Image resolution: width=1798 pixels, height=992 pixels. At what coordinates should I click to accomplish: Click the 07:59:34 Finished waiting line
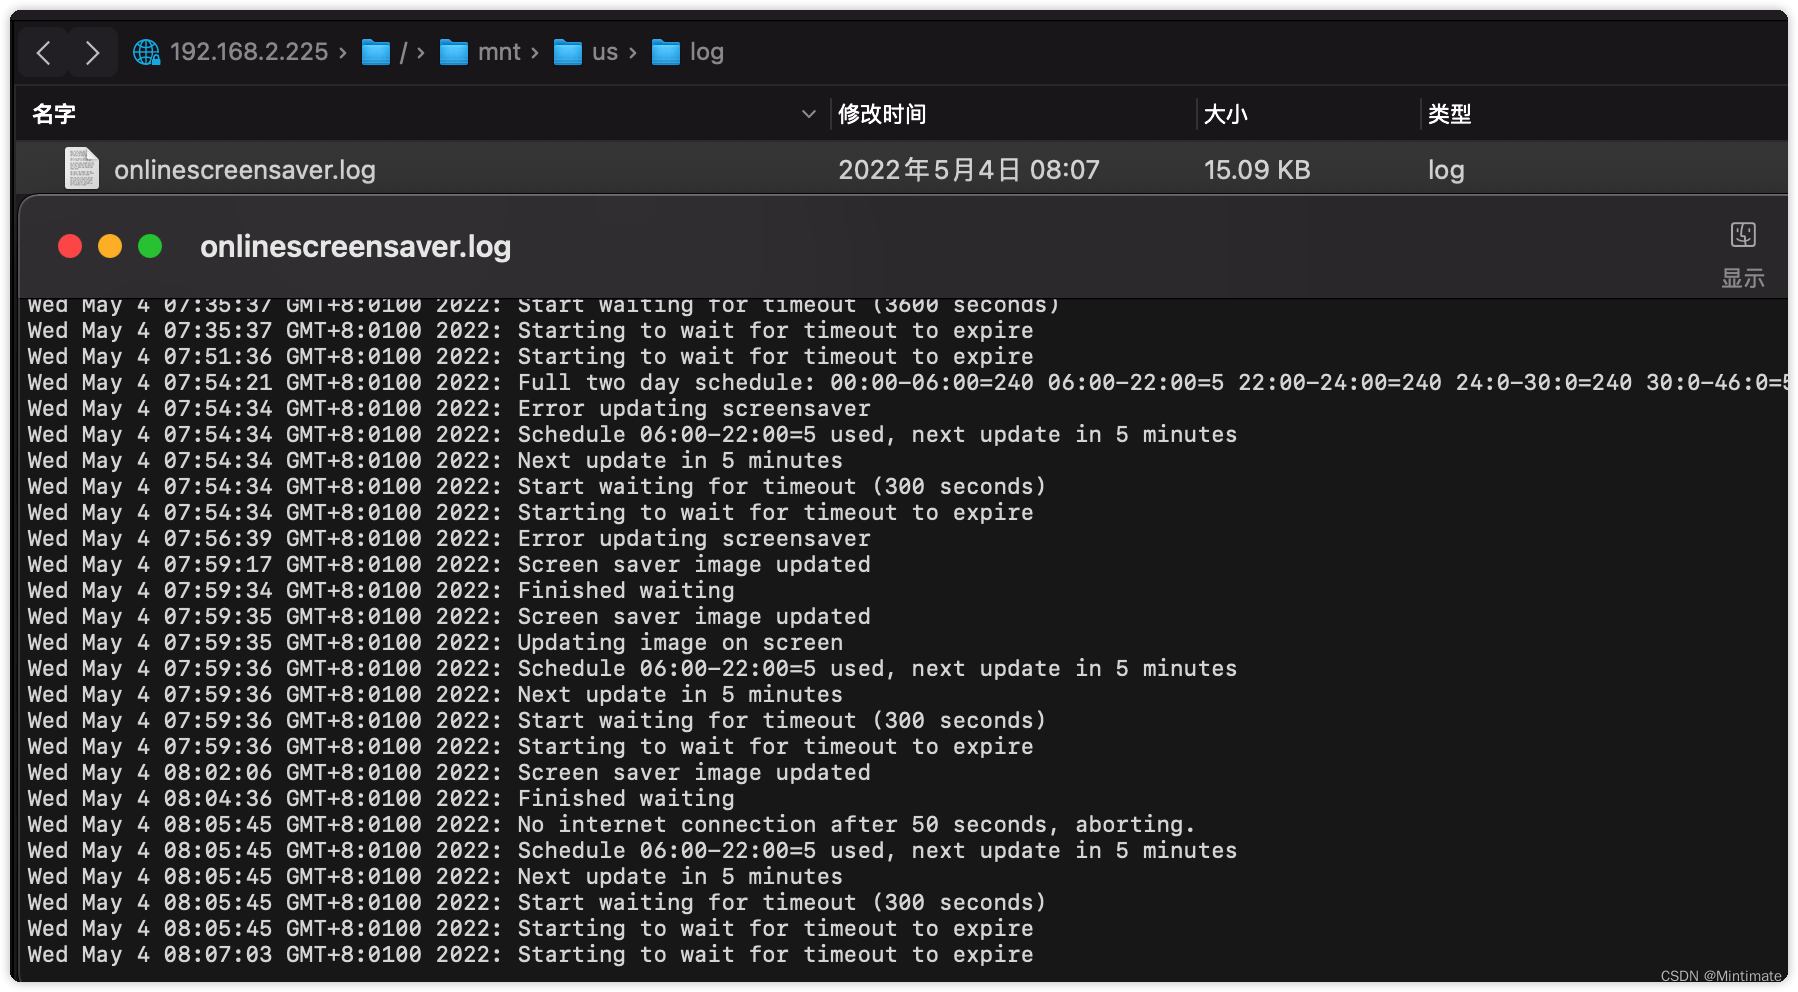tap(381, 591)
